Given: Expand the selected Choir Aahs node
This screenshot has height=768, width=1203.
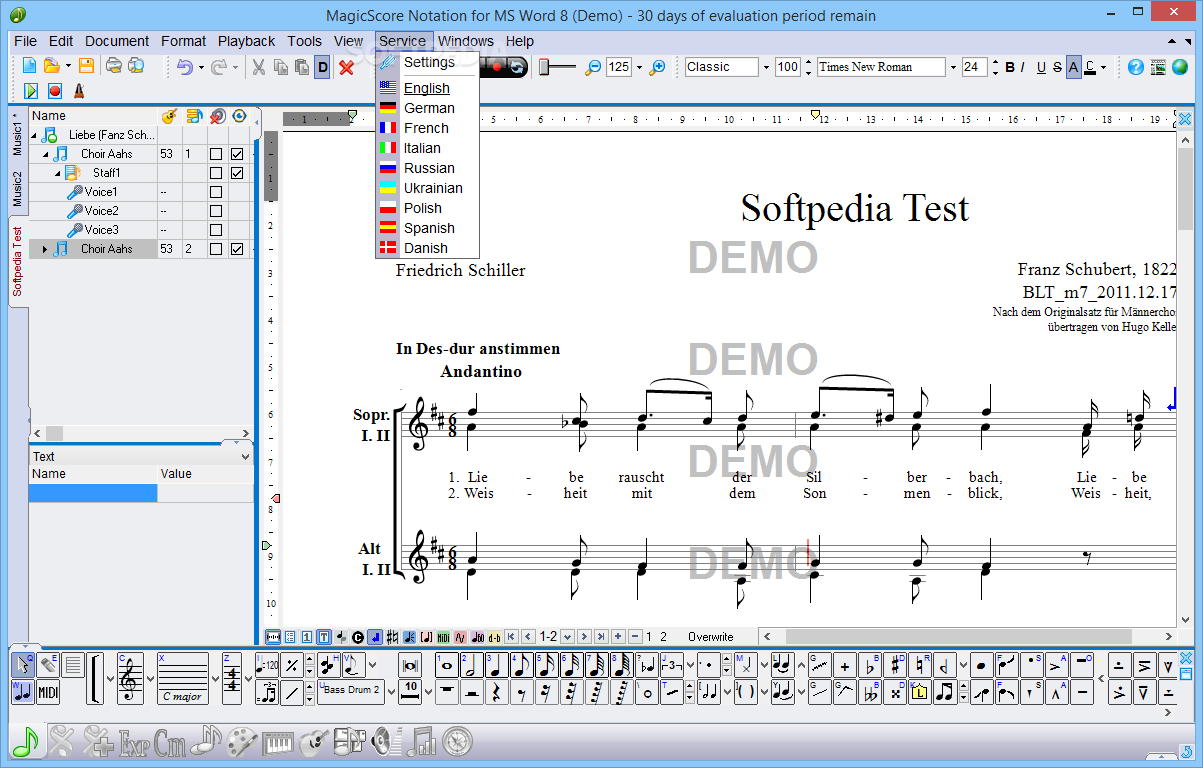Looking at the screenshot, I should 45,249.
